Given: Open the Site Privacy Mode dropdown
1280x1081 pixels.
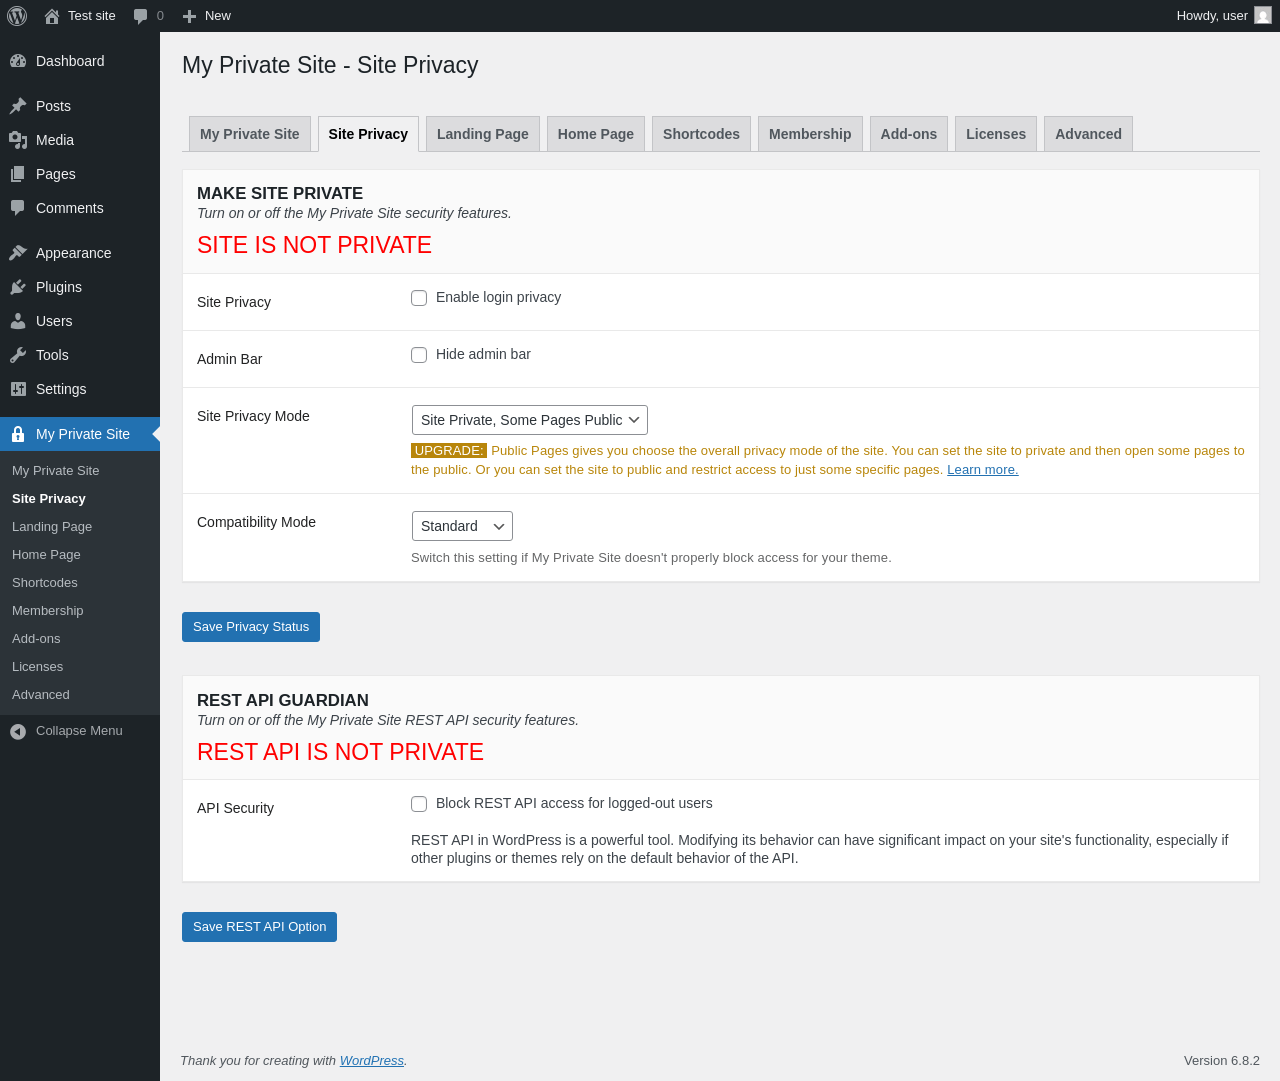Looking at the screenshot, I should [530, 420].
